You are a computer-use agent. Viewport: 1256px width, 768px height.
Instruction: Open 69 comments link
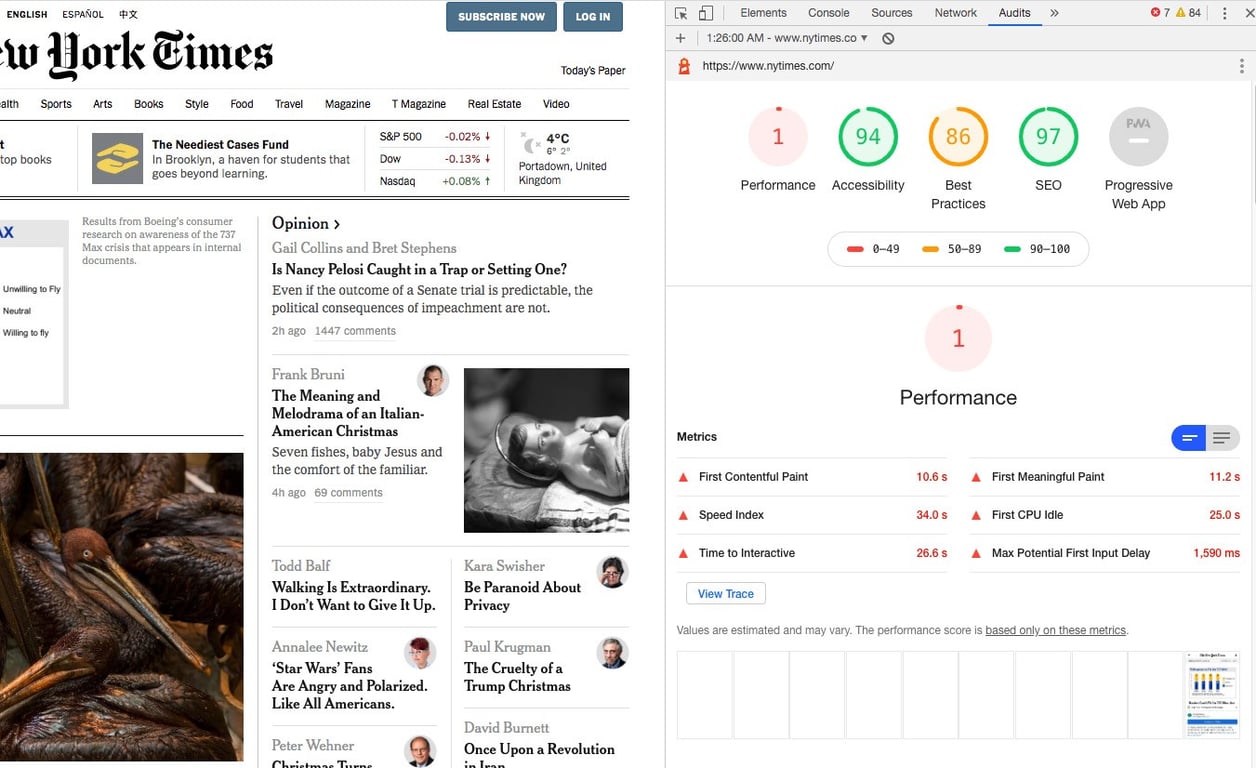coord(348,493)
